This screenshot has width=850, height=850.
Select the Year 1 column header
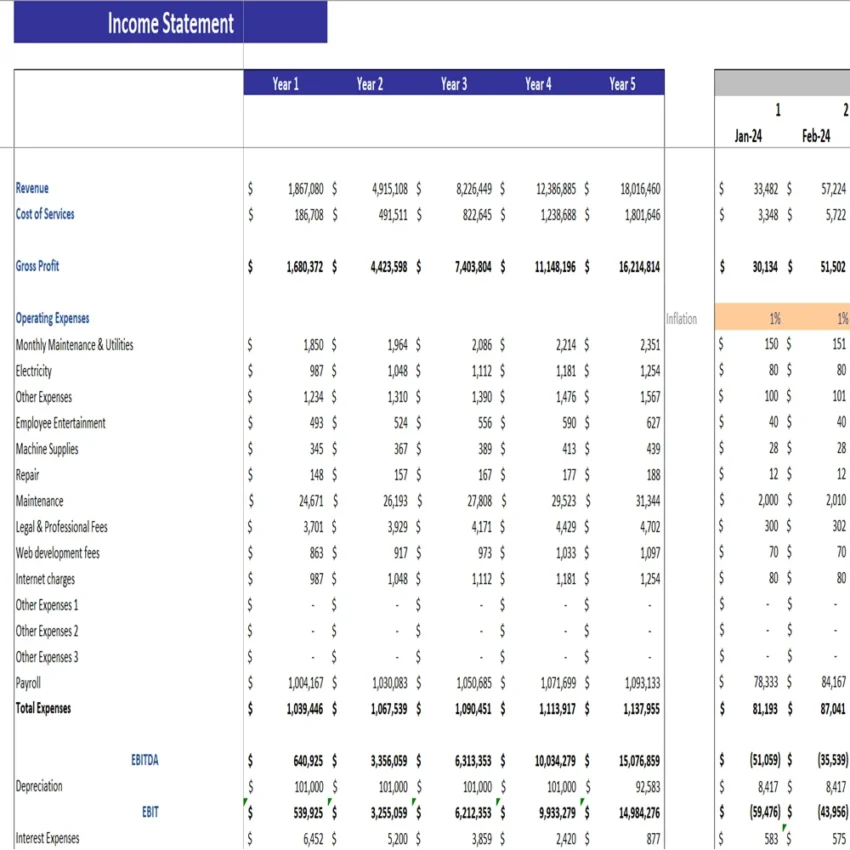point(286,84)
